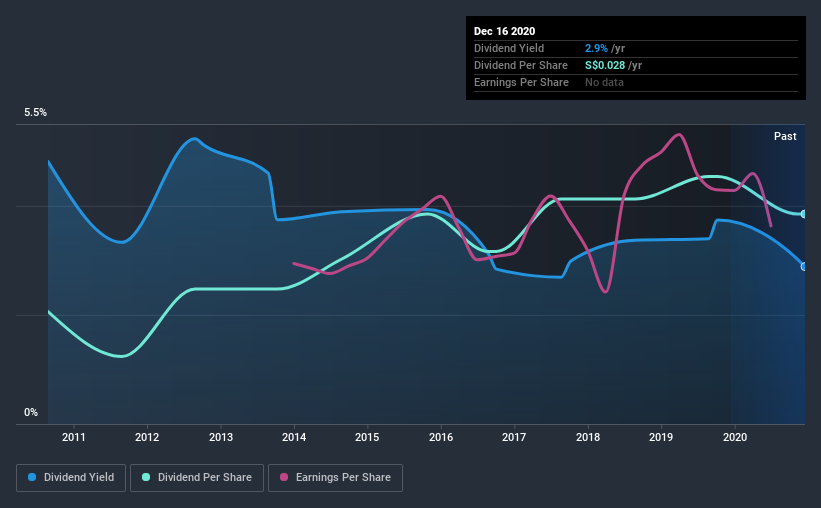Select the 2014 tick on the x-axis
This screenshot has width=821, height=508.
pos(294,437)
